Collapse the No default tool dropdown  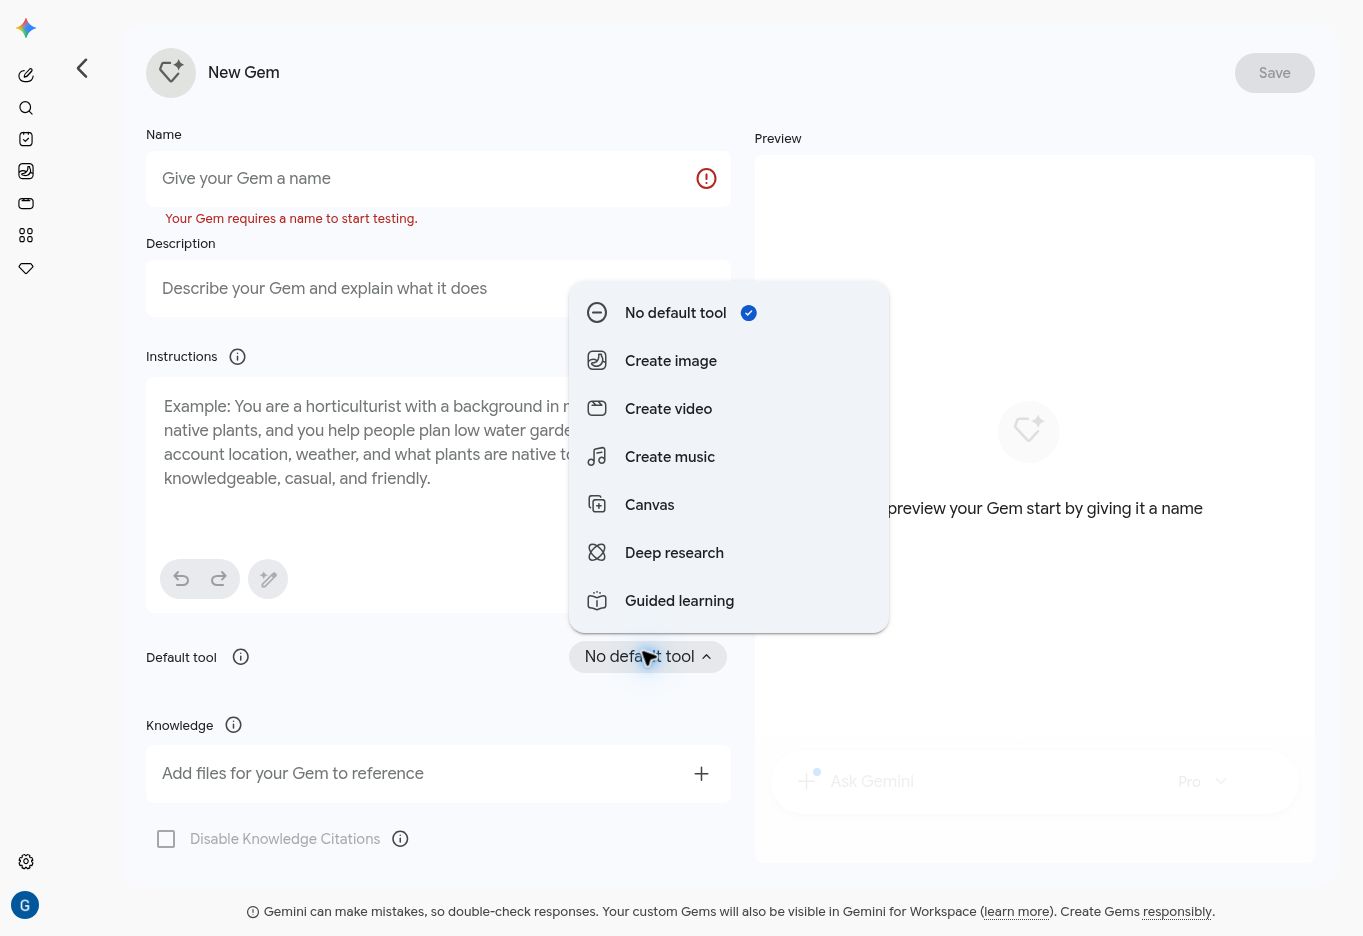tap(648, 657)
